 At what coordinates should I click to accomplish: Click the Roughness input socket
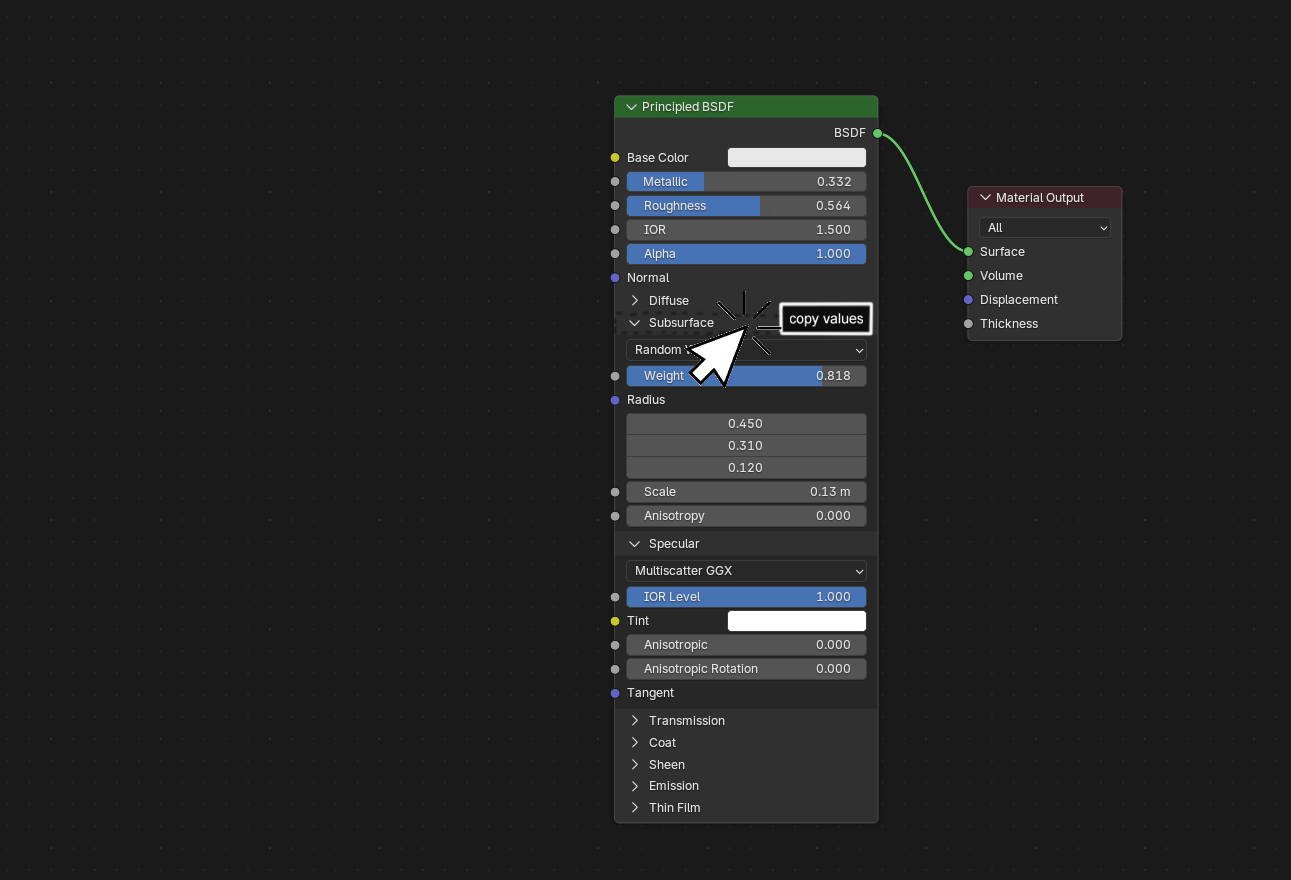click(615, 206)
